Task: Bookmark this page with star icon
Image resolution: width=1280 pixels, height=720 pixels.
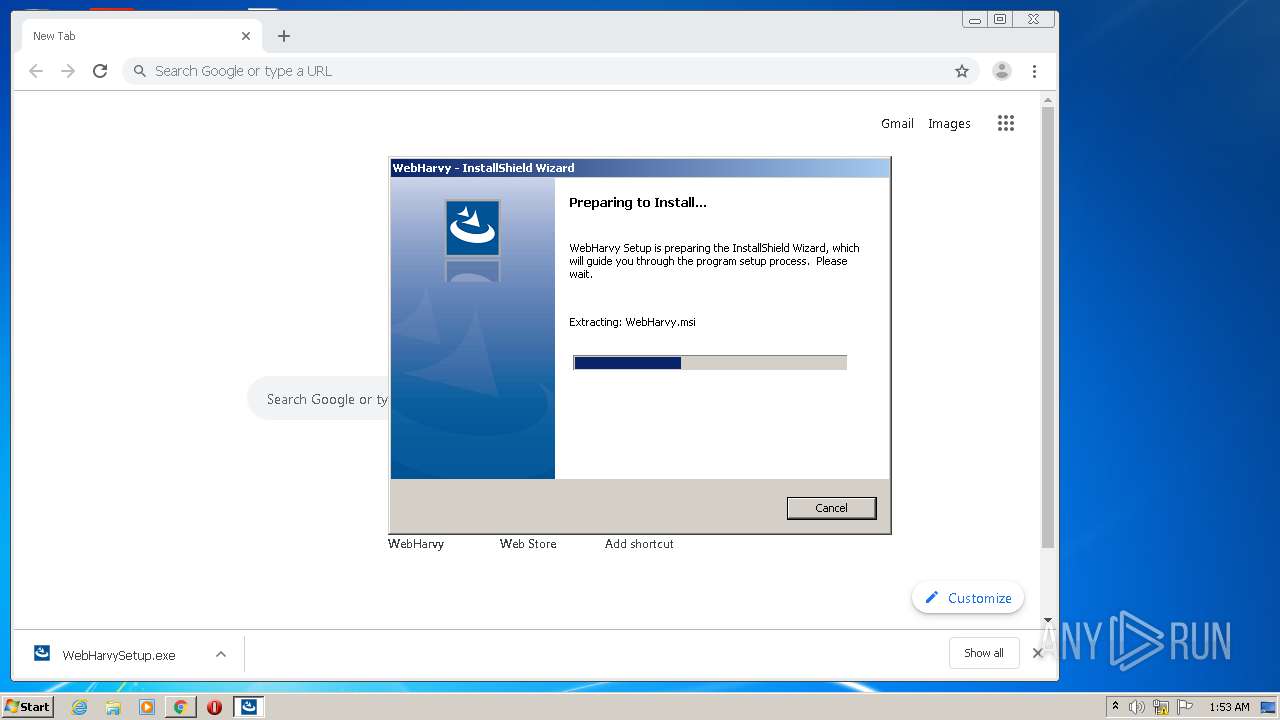Action: click(962, 71)
